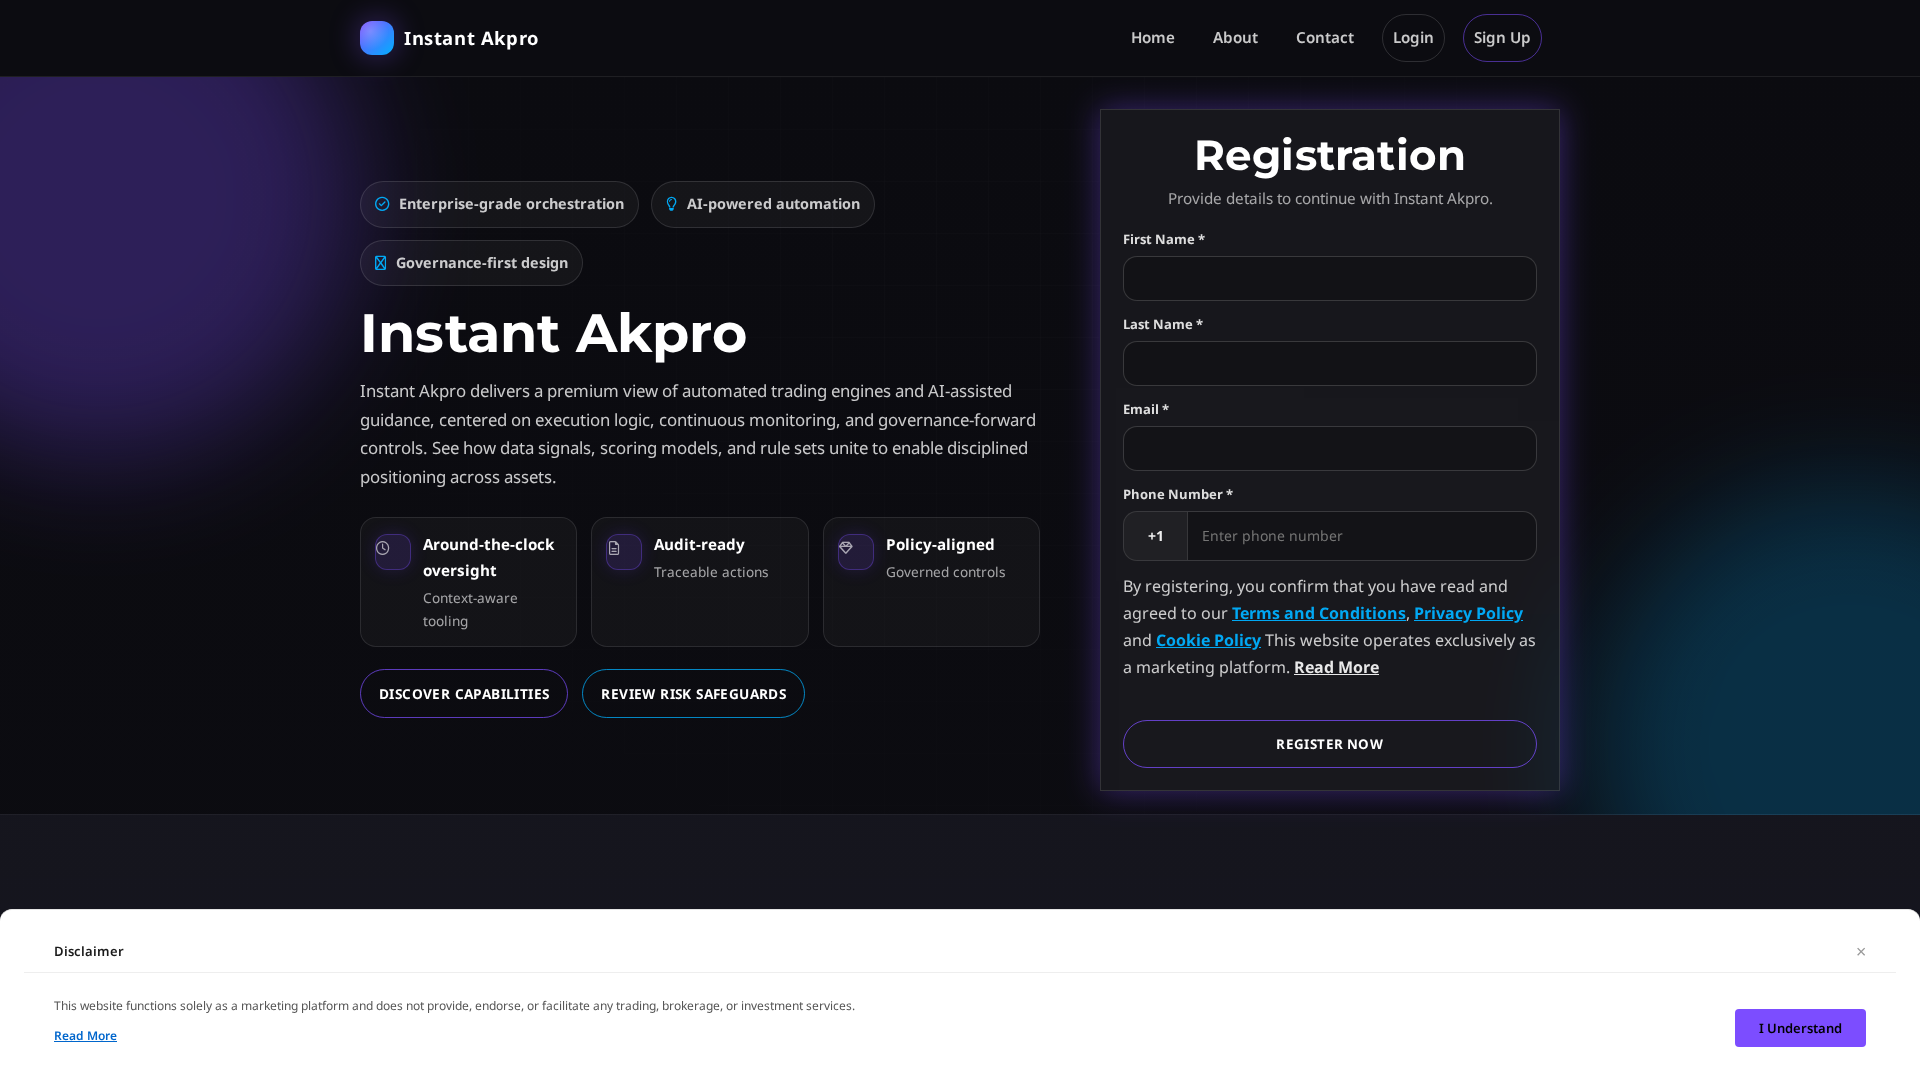This screenshot has height=1080, width=1920.
Task: Click the 'Last Name *' field label
Action: tap(1163, 325)
